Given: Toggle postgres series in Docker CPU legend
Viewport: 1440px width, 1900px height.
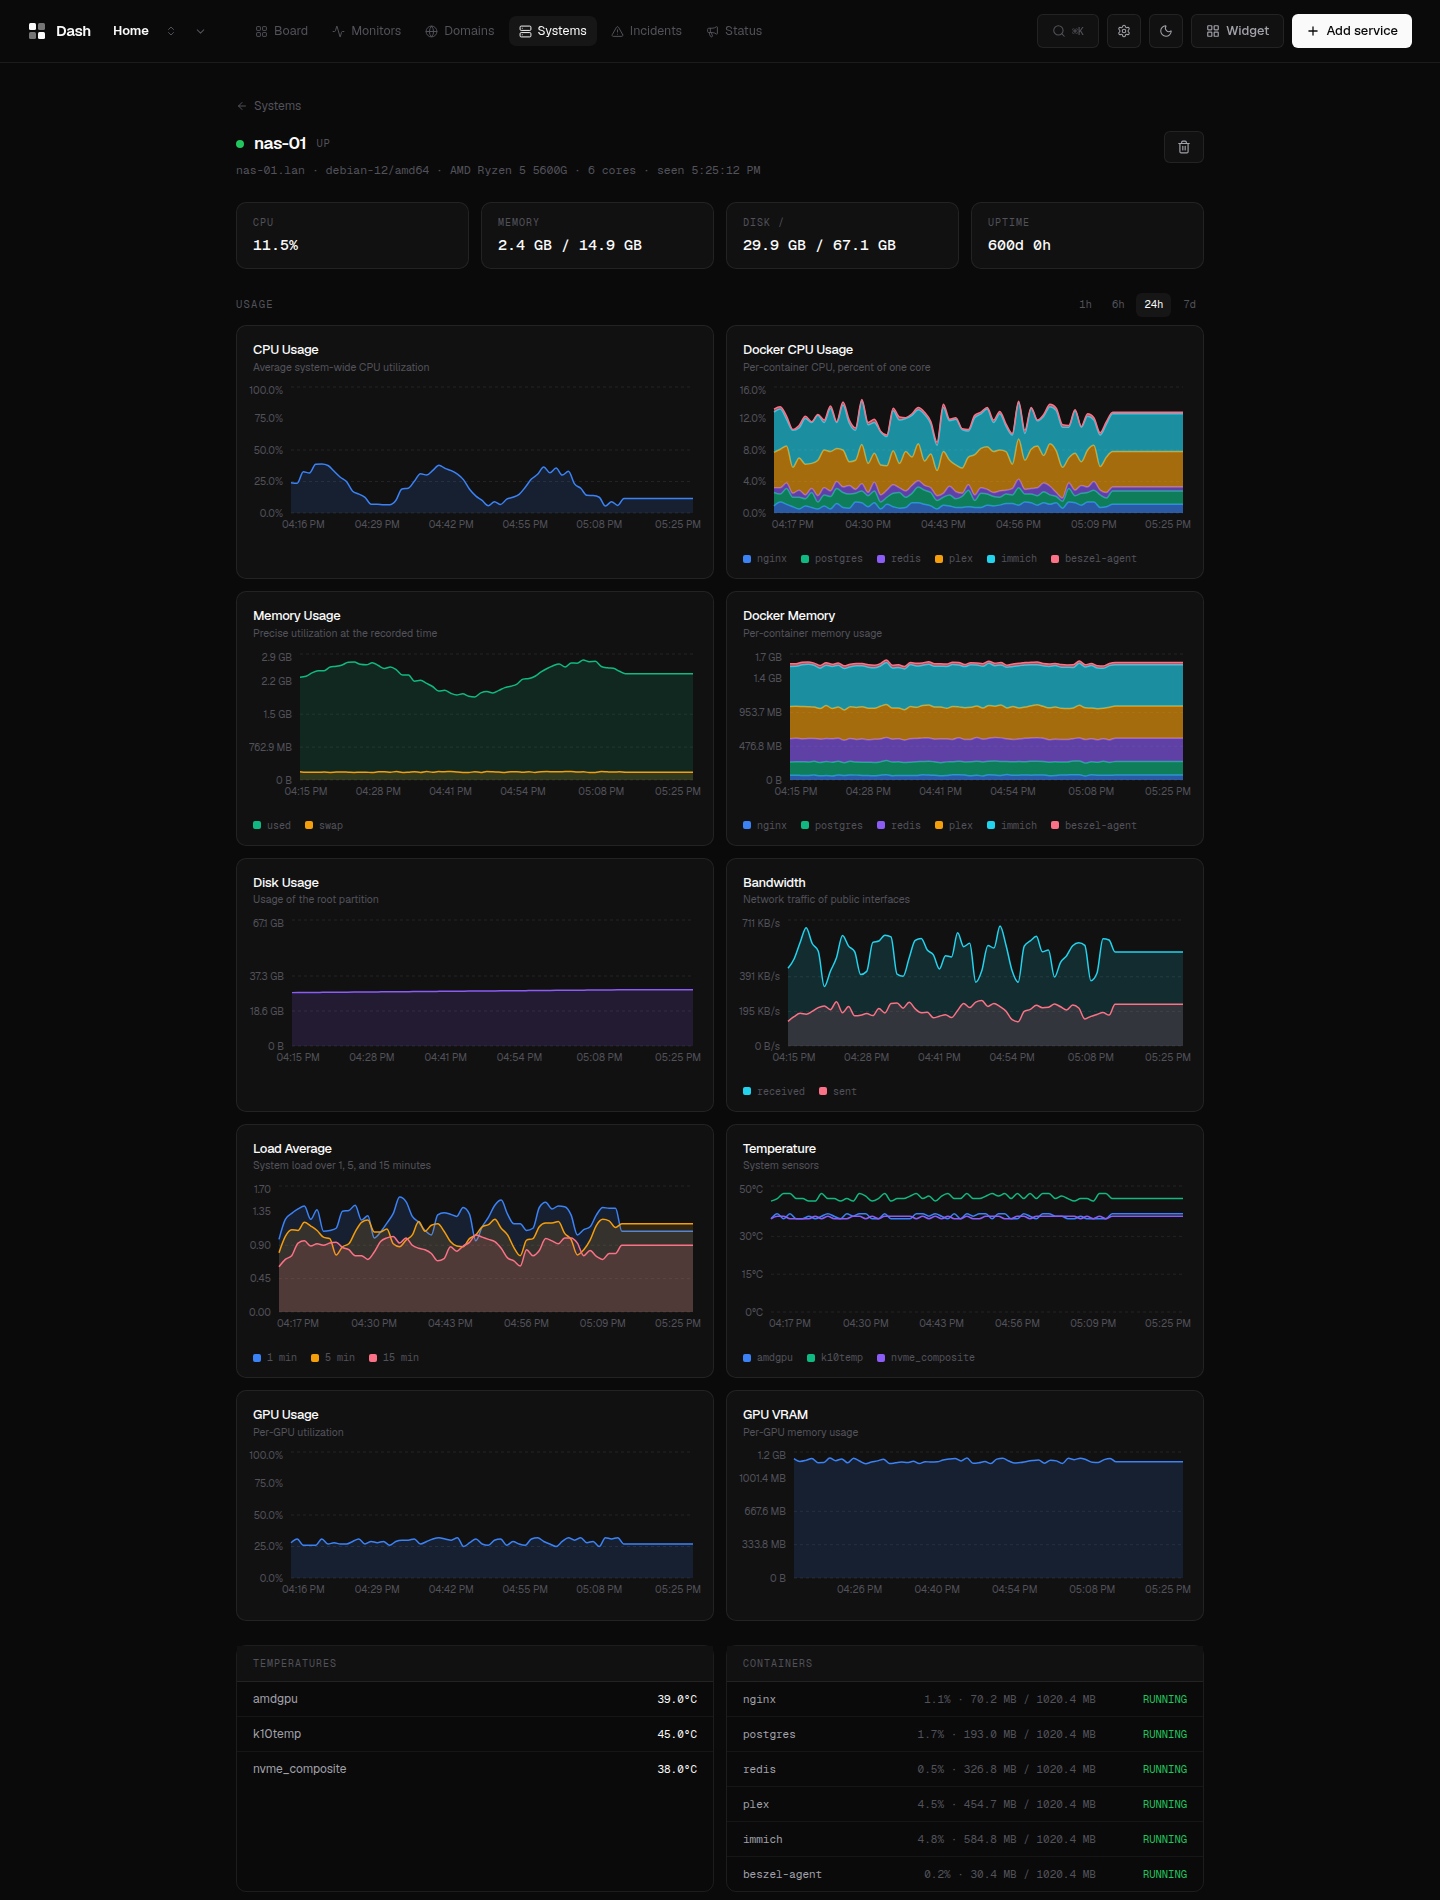Looking at the screenshot, I should tap(832, 559).
